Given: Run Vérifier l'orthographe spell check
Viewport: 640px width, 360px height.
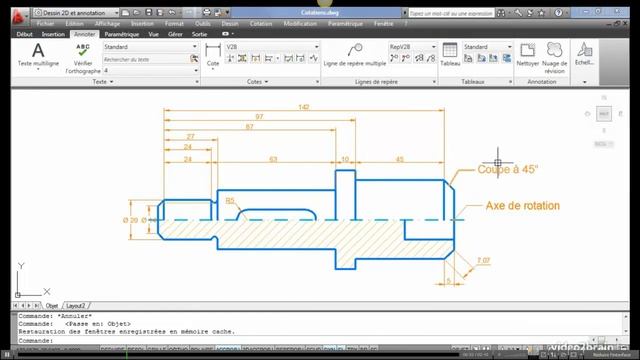Looking at the screenshot, I should [x=83, y=58].
